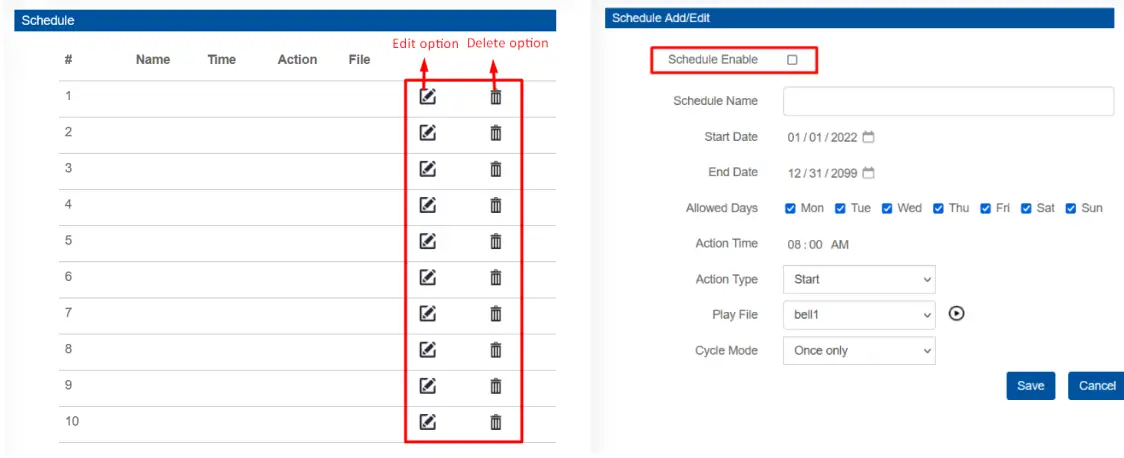Image resolution: width=1124 pixels, height=458 pixels.
Task: Open the End Date calendar picker
Action: pos(868,173)
